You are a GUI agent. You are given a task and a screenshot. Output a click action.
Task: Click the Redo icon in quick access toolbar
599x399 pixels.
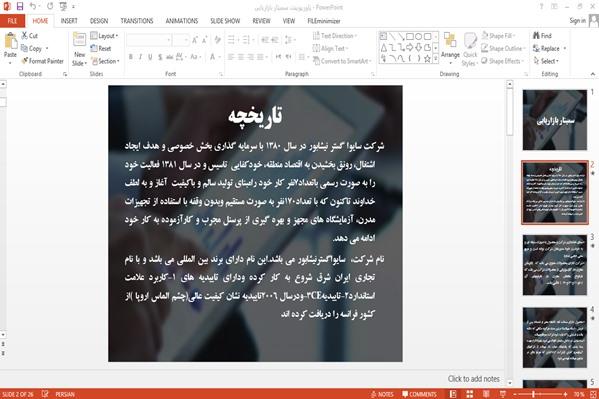(50, 6)
